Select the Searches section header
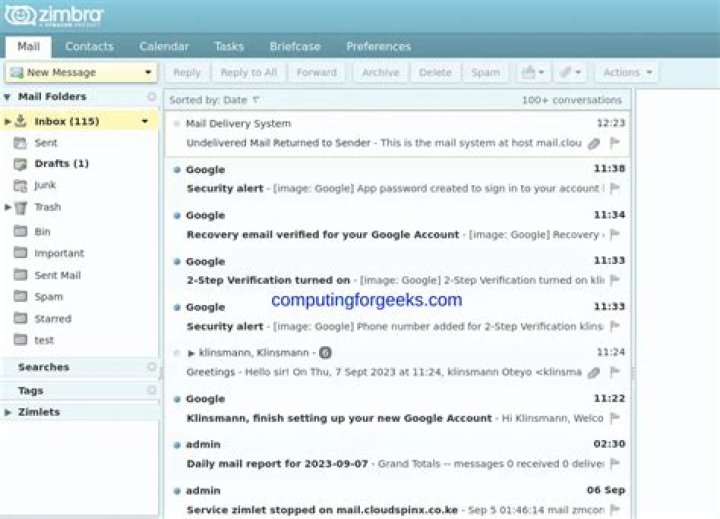Screen dimensions: 720x519 point(79,367)
